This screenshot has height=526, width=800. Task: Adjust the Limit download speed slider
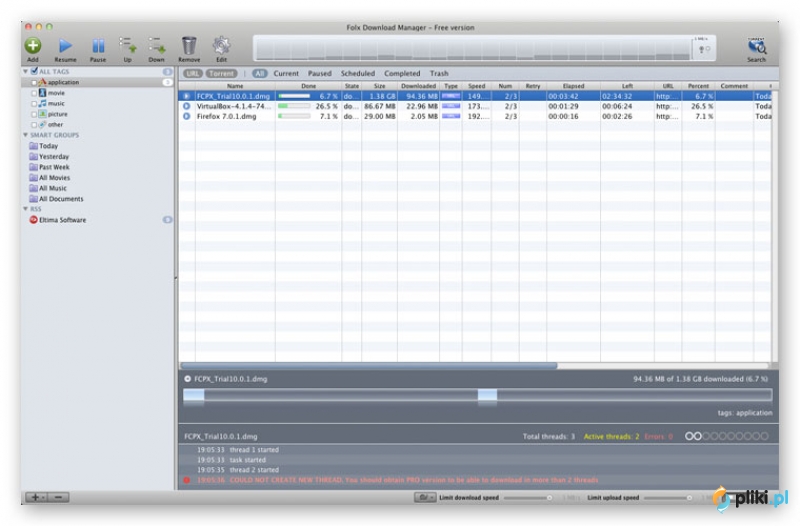click(x=528, y=498)
